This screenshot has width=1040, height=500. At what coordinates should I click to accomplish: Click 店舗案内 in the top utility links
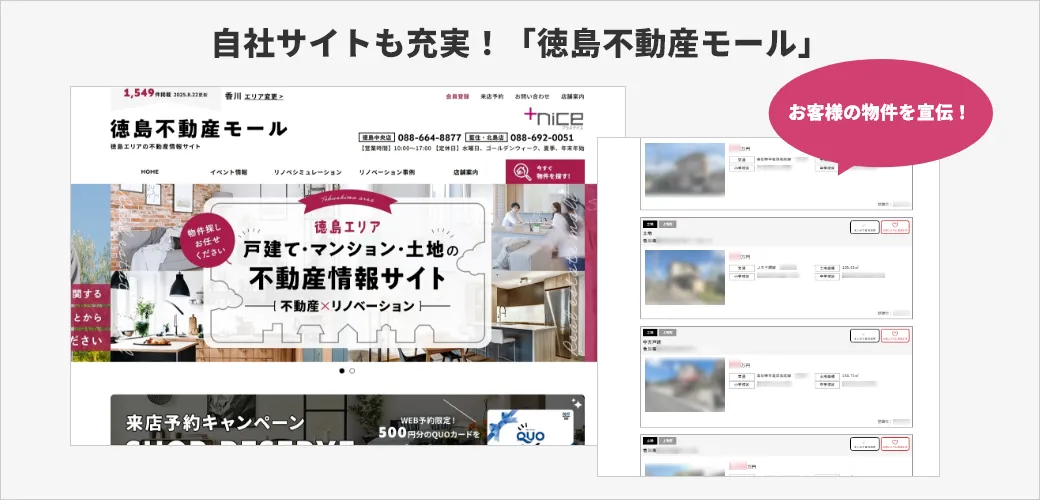tap(572, 96)
